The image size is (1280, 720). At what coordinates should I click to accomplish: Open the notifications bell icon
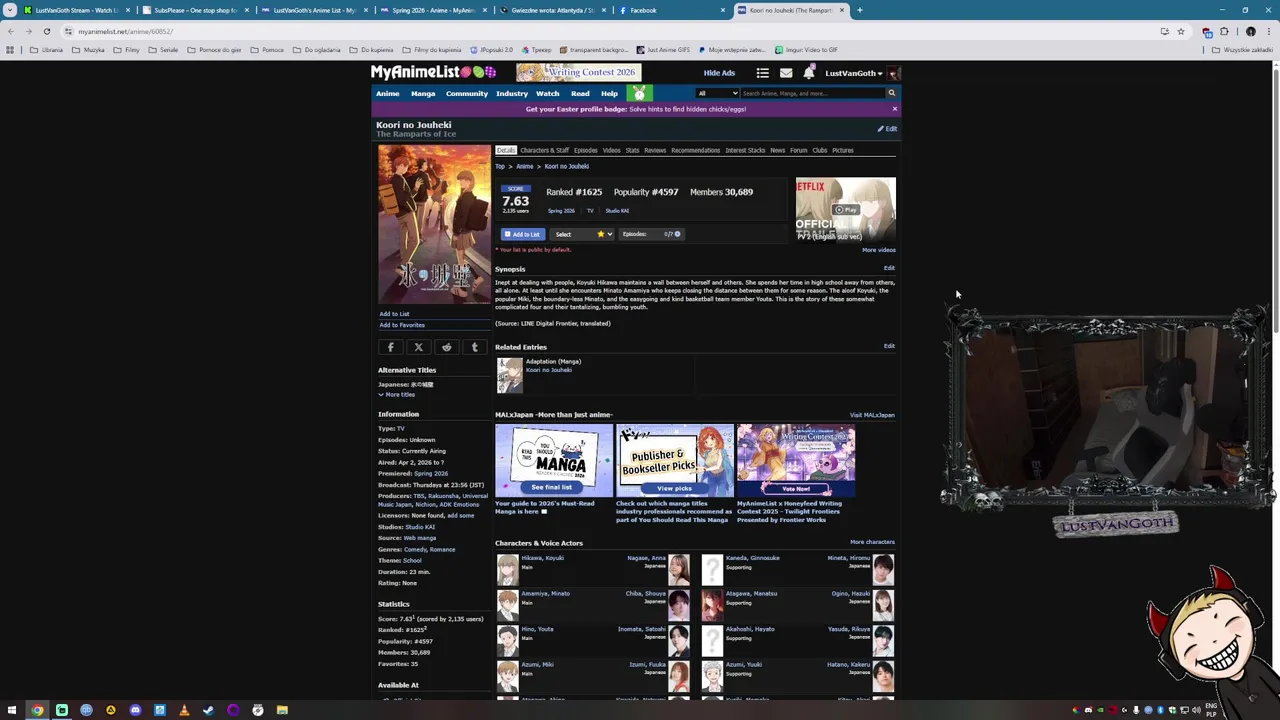point(808,73)
